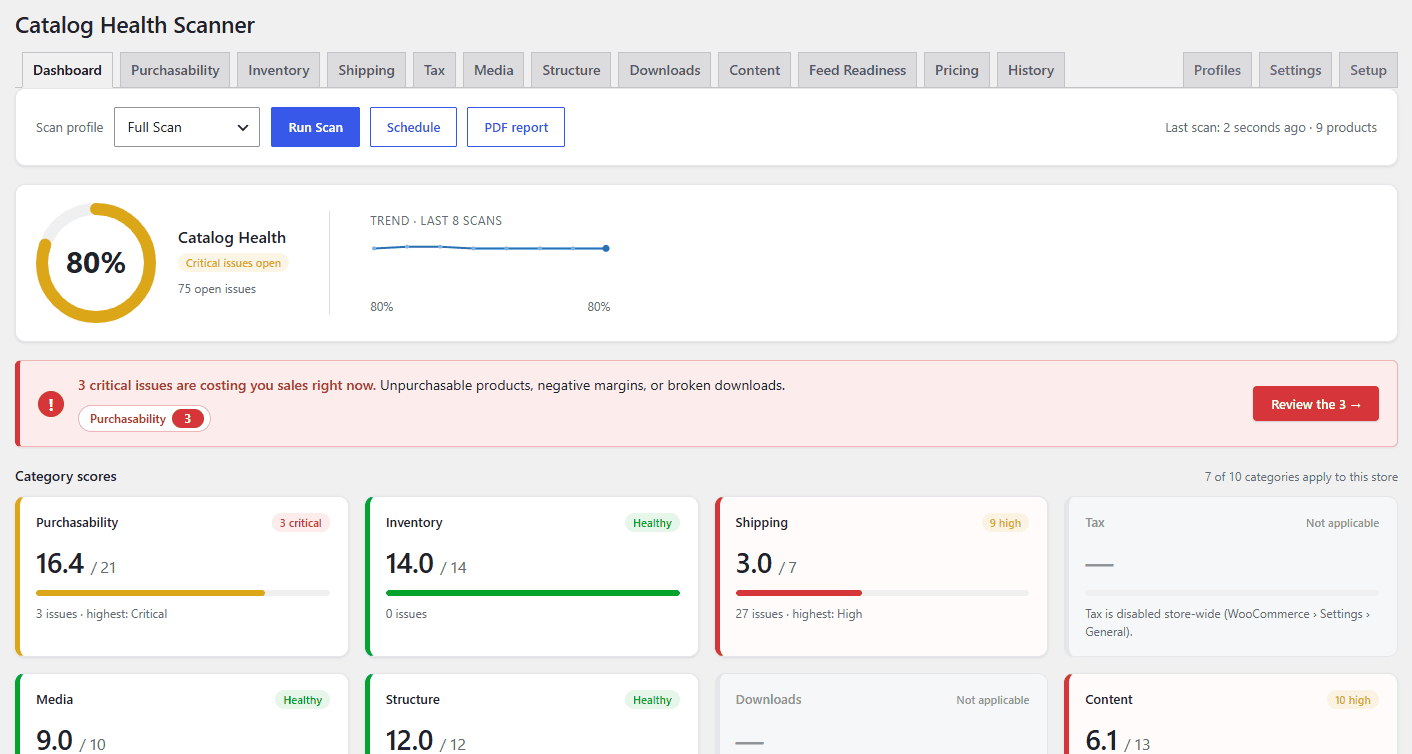The height and width of the screenshot is (754, 1412).
Task: Open the Media tab
Action: coord(494,70)
